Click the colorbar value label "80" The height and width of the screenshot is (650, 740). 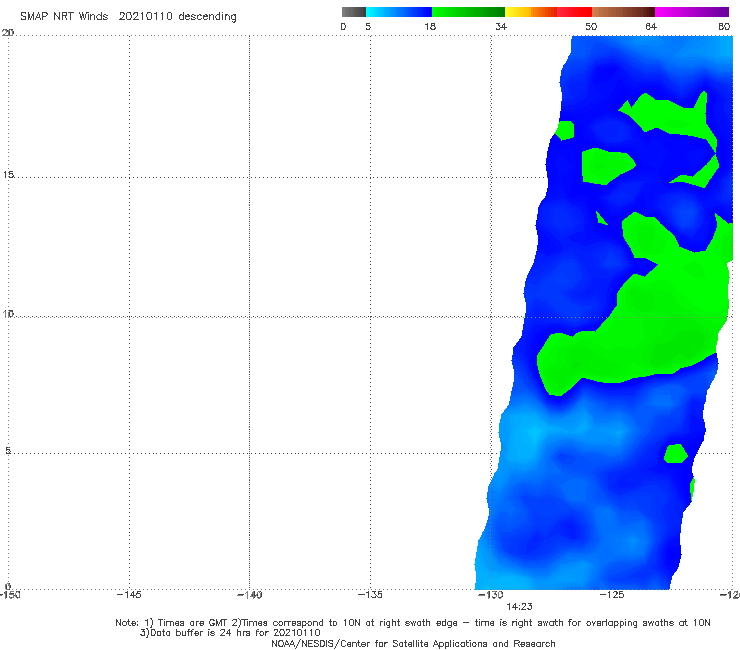click(x=724, y=27)
